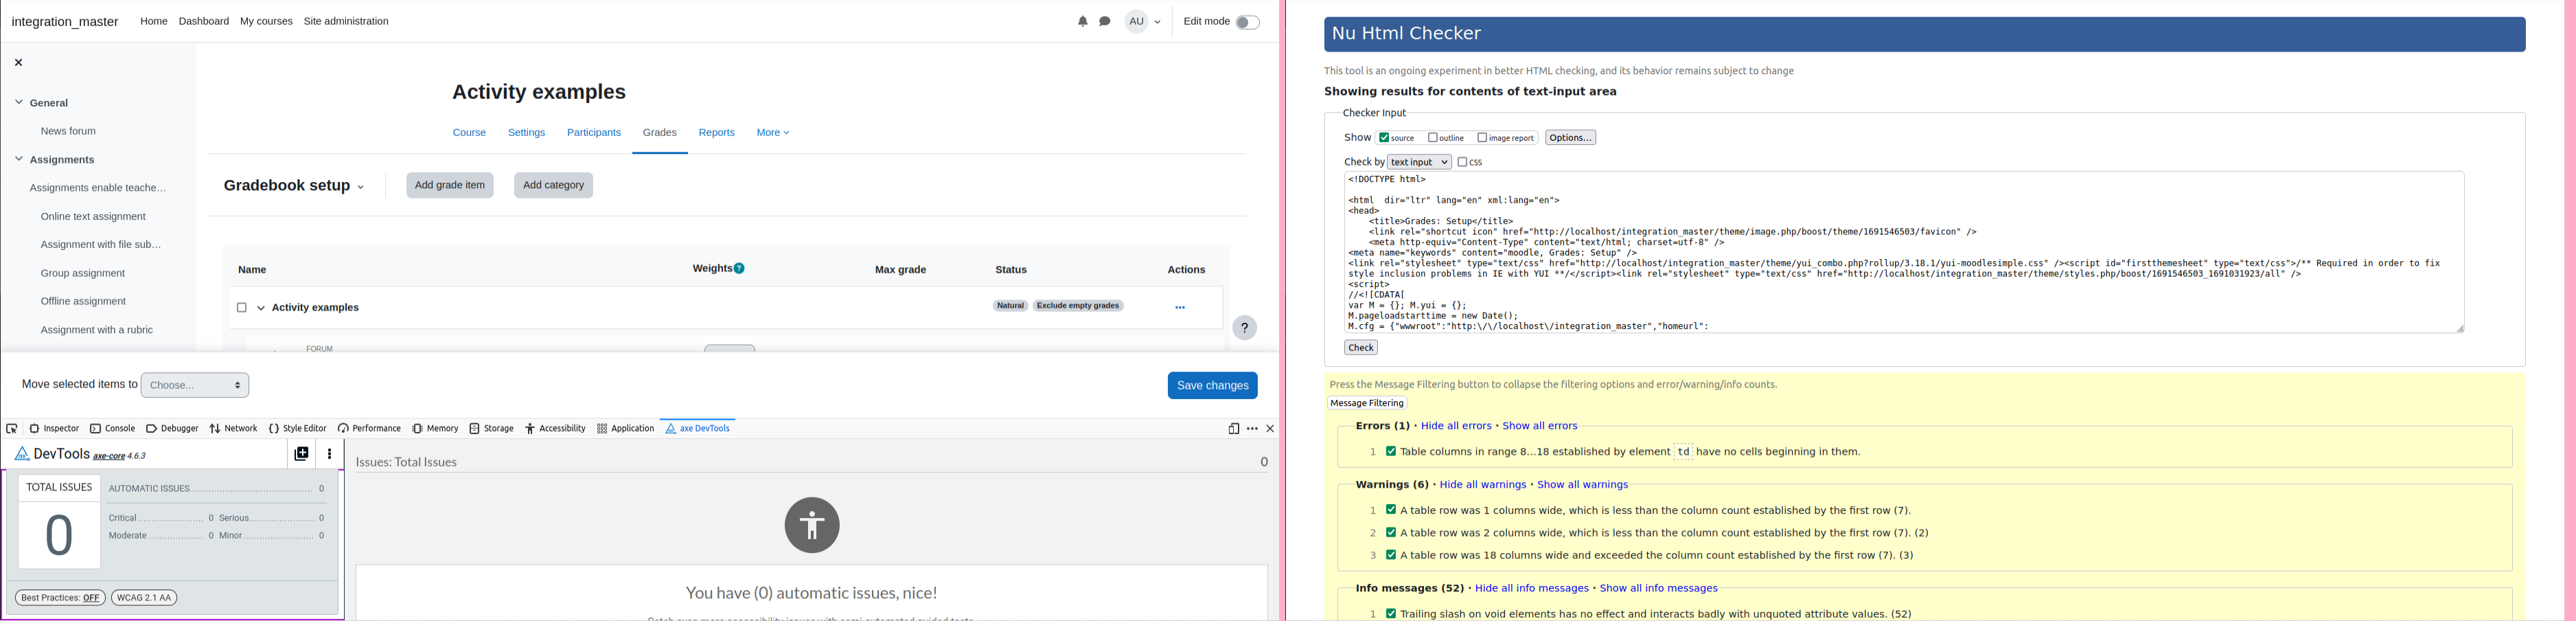
Task: Click Add grade item button
Action: (x=450, y=185)
